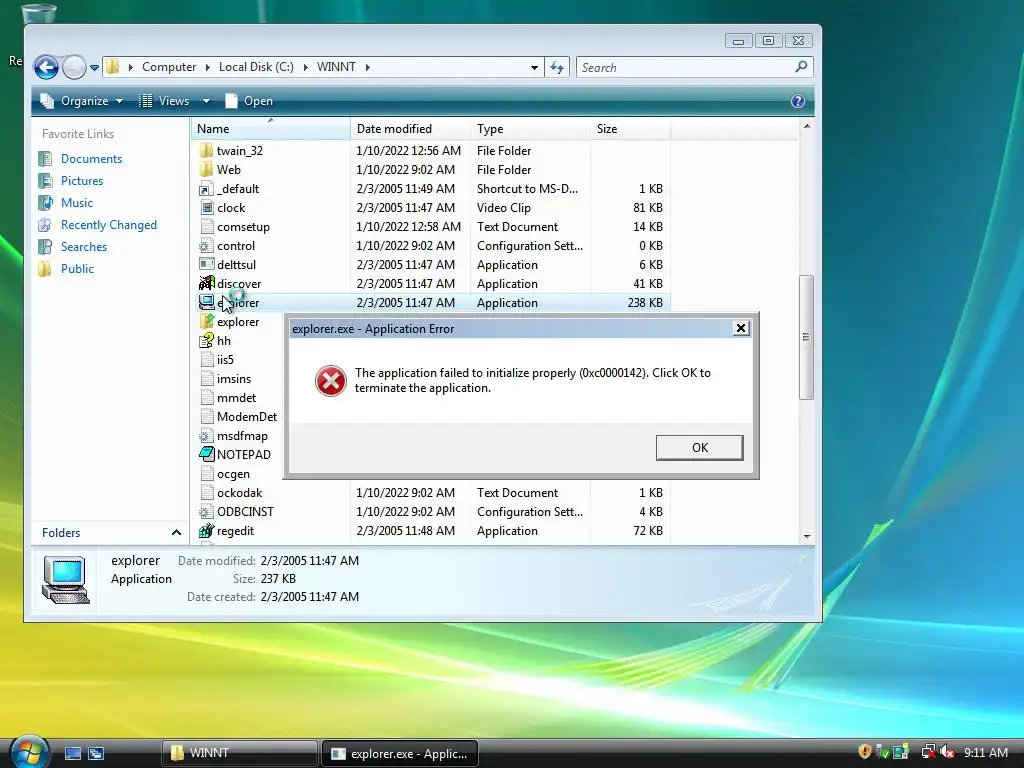1024x768 pixels.
Task: Select the hh help application icon
Action: (x=206, y=340)
